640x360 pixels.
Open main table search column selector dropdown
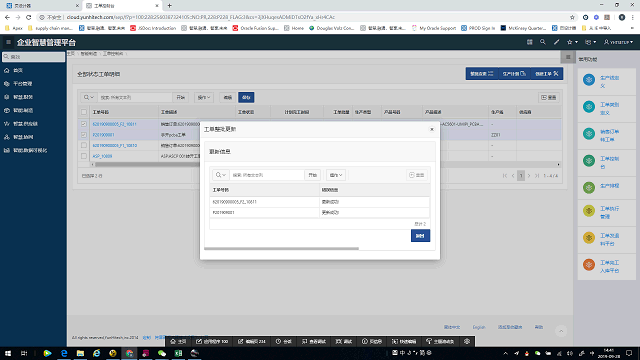pyautogui.click(x=89, y=98)
